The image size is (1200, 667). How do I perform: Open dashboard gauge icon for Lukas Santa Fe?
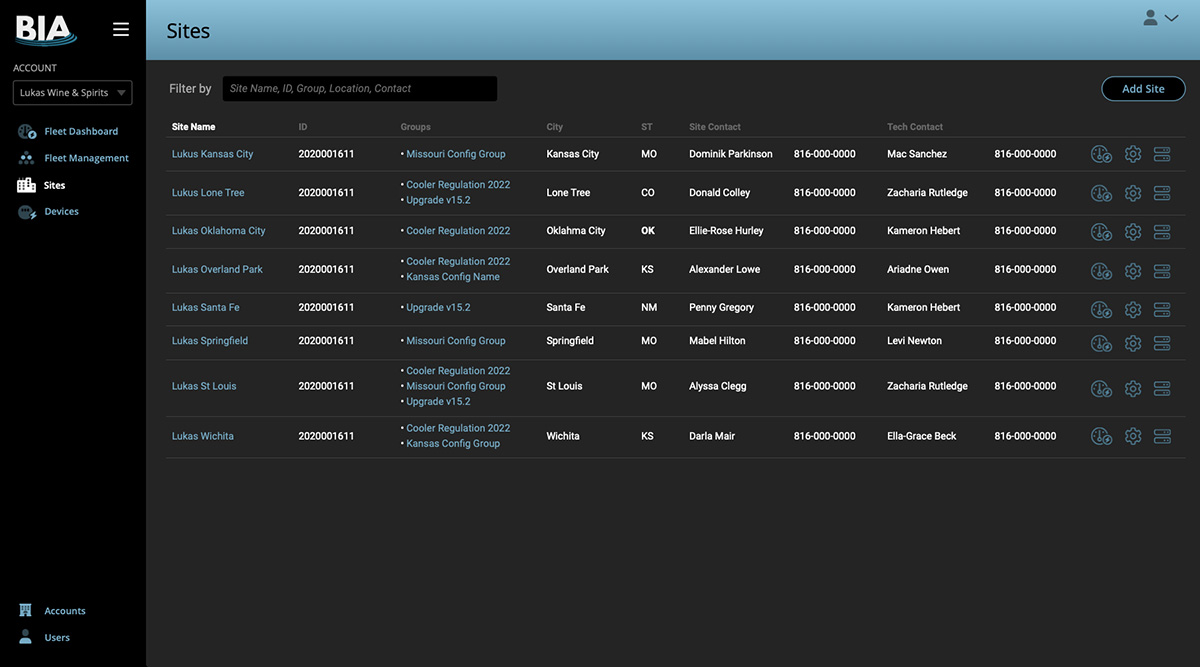click(1101, 310)
